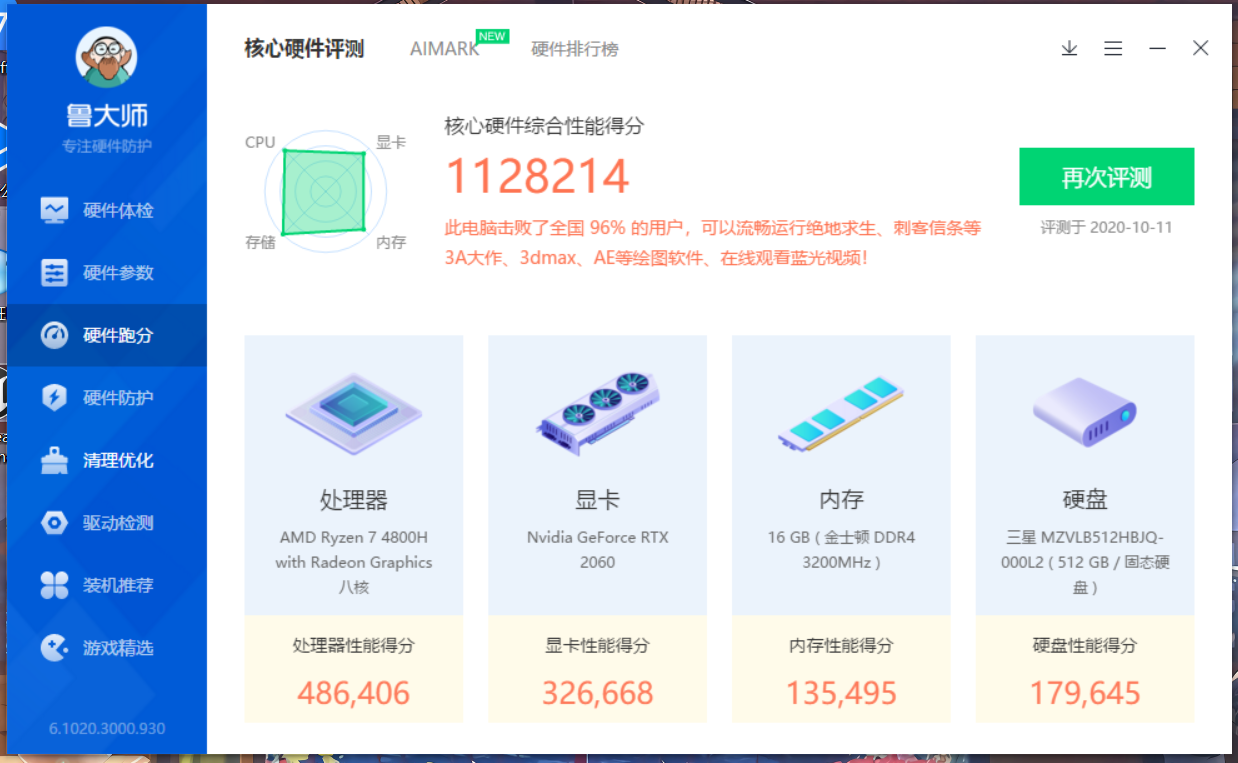This screenshot has height=763, width=1238.
Task: Minimize the 鲁大师 window
Action: coord(1157,48)
